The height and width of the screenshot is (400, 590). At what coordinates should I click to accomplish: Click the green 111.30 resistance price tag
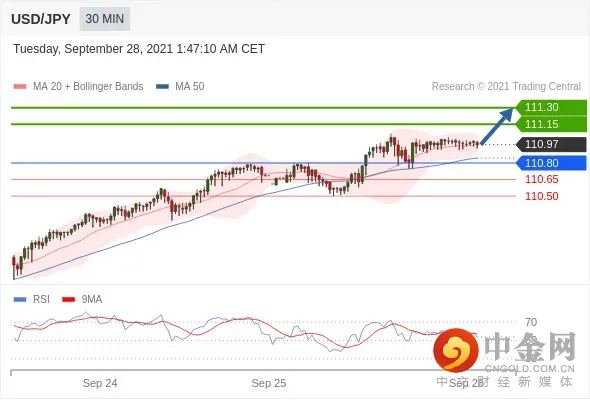click(551, 107)
